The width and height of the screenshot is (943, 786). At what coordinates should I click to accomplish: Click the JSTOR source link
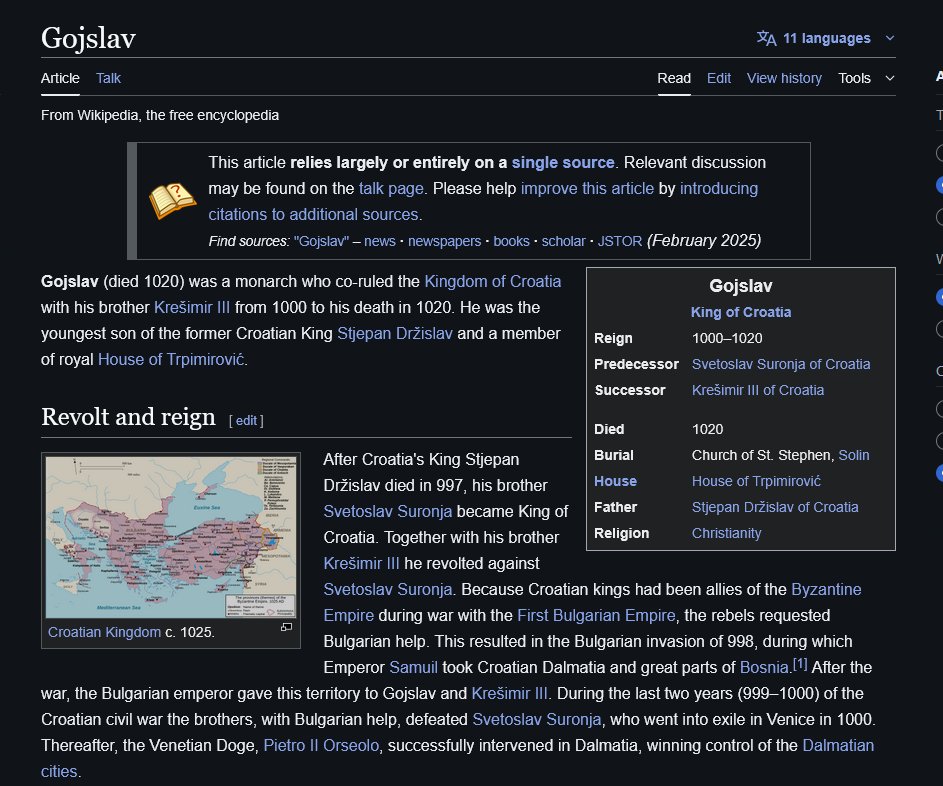[x=618, y=241]
